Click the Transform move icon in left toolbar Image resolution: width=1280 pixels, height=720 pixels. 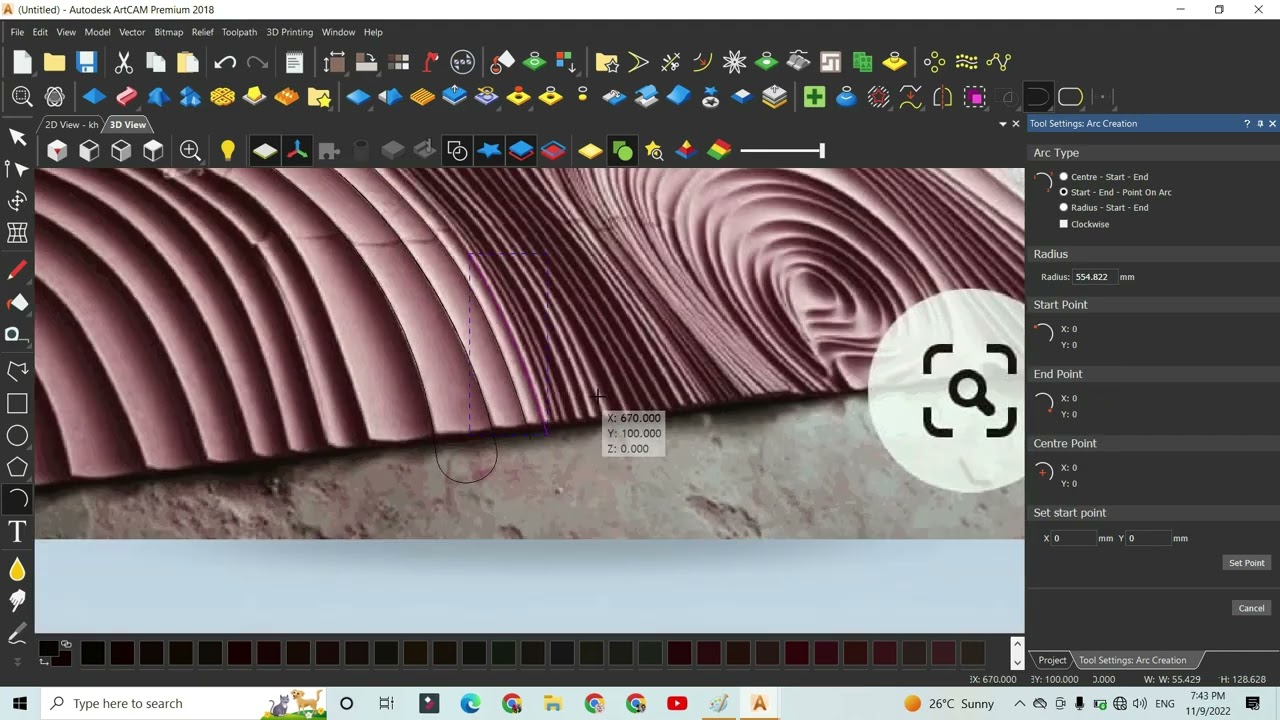pos(17,201)
